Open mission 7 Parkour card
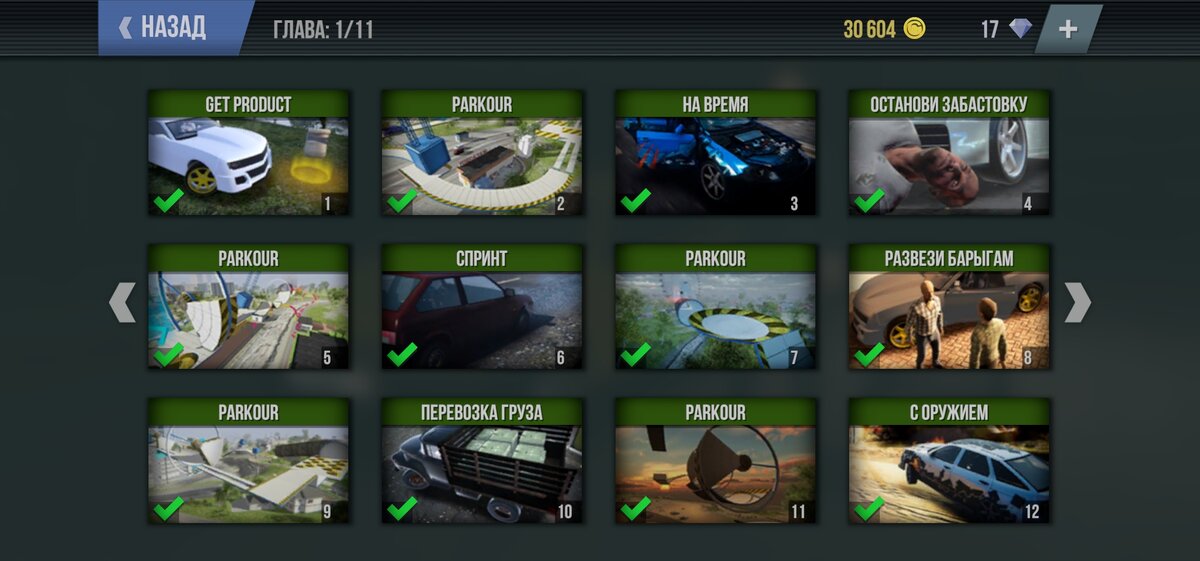Viewport: 1200px width, 561px height. (716, 307)
